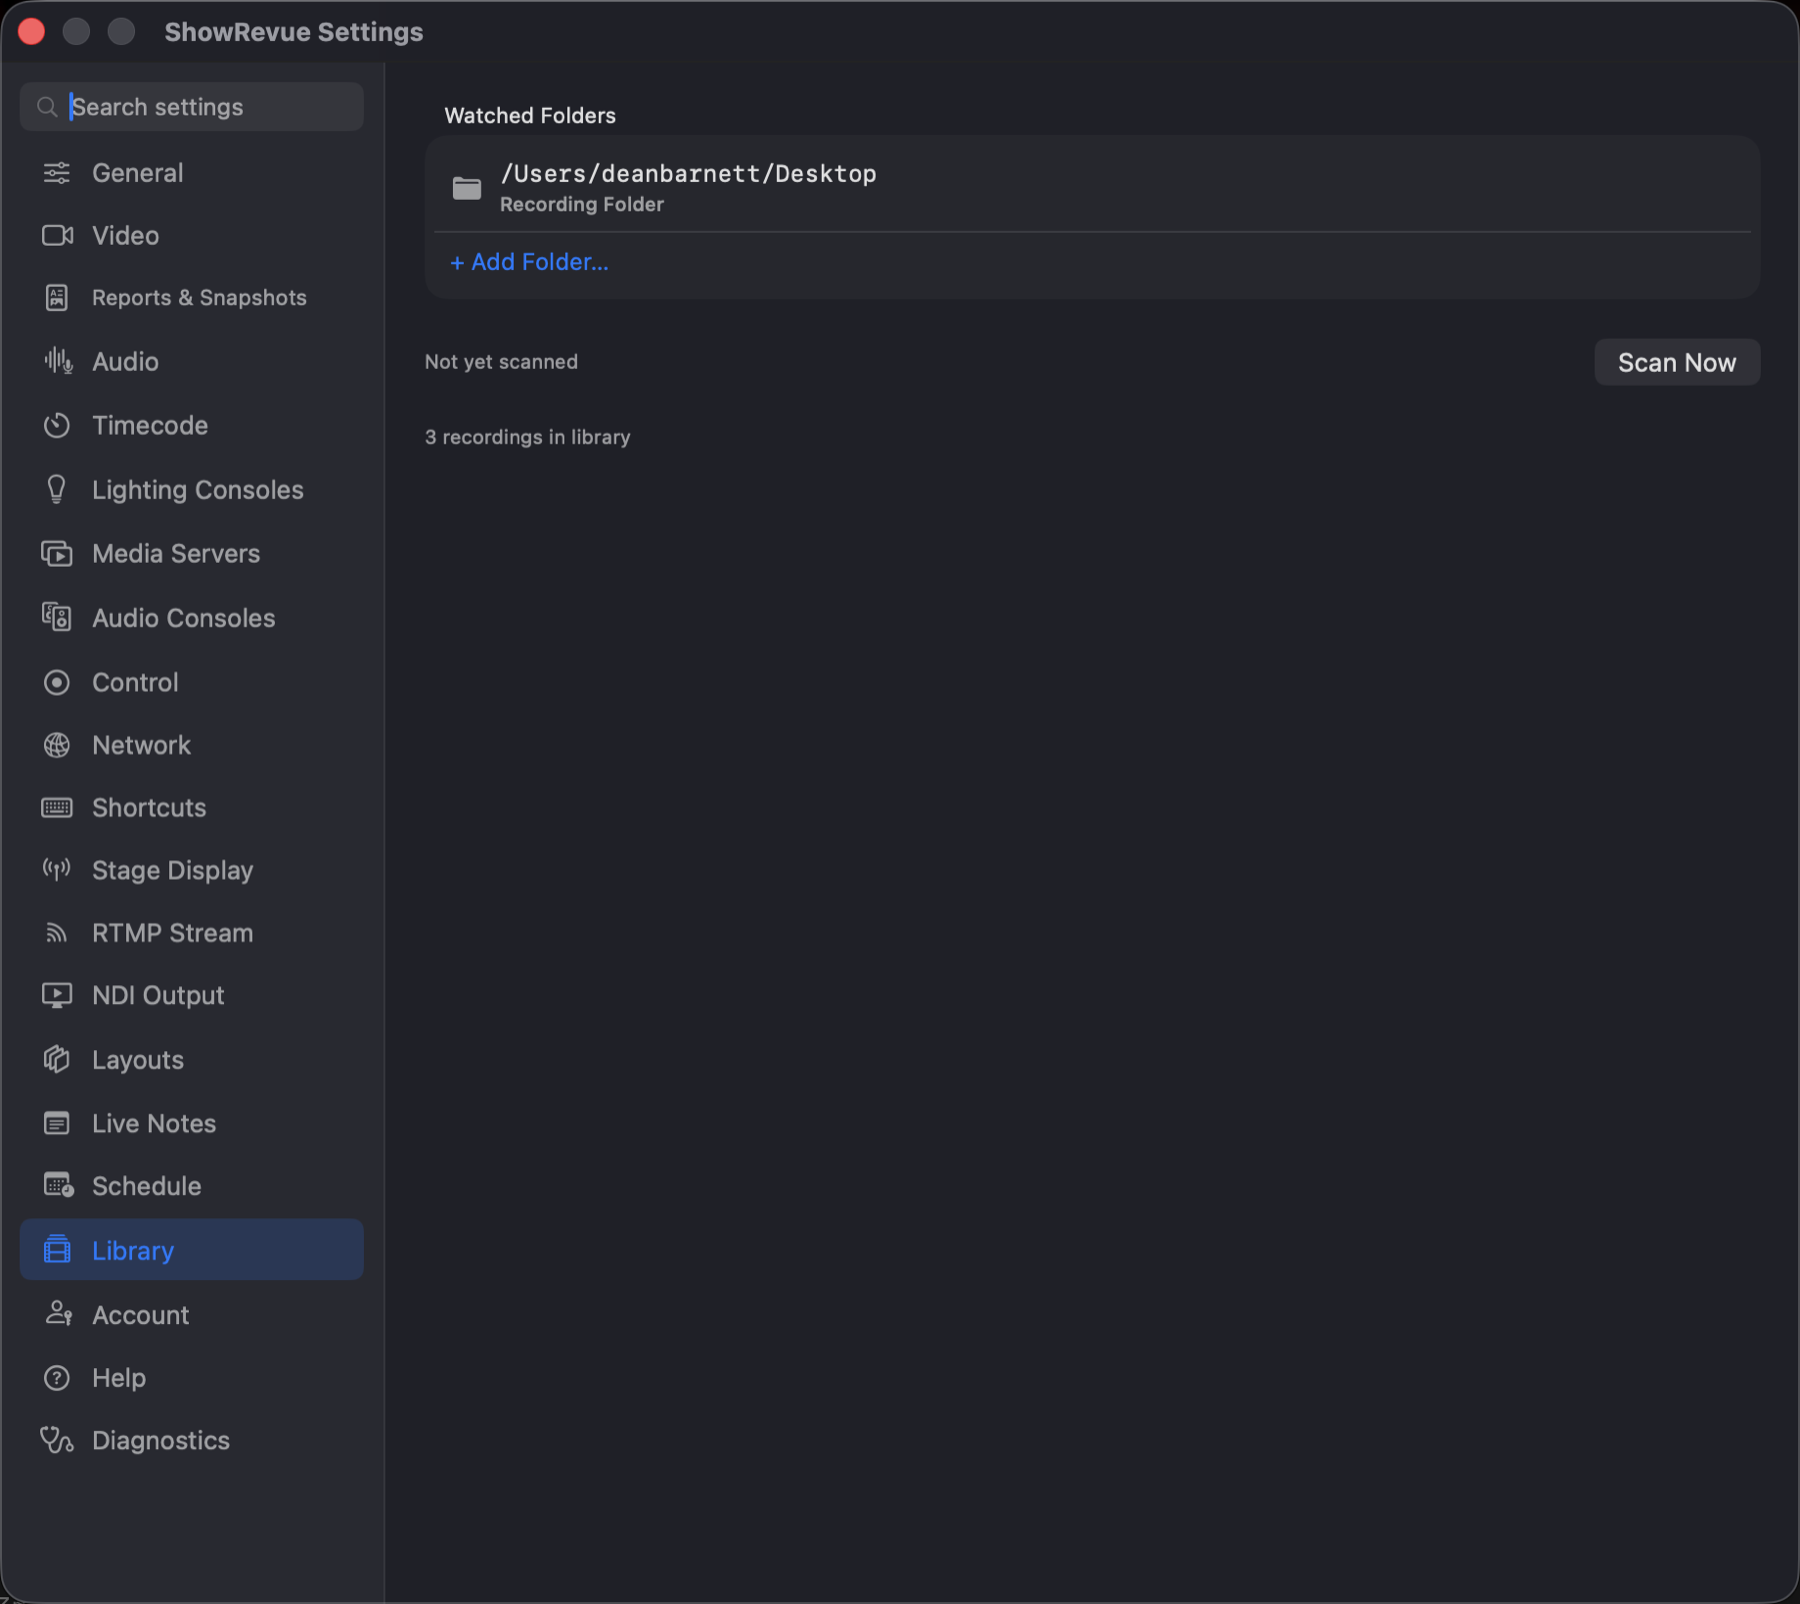Open Network settings
The image size is (1800, 1604).
tap(191, 745)
